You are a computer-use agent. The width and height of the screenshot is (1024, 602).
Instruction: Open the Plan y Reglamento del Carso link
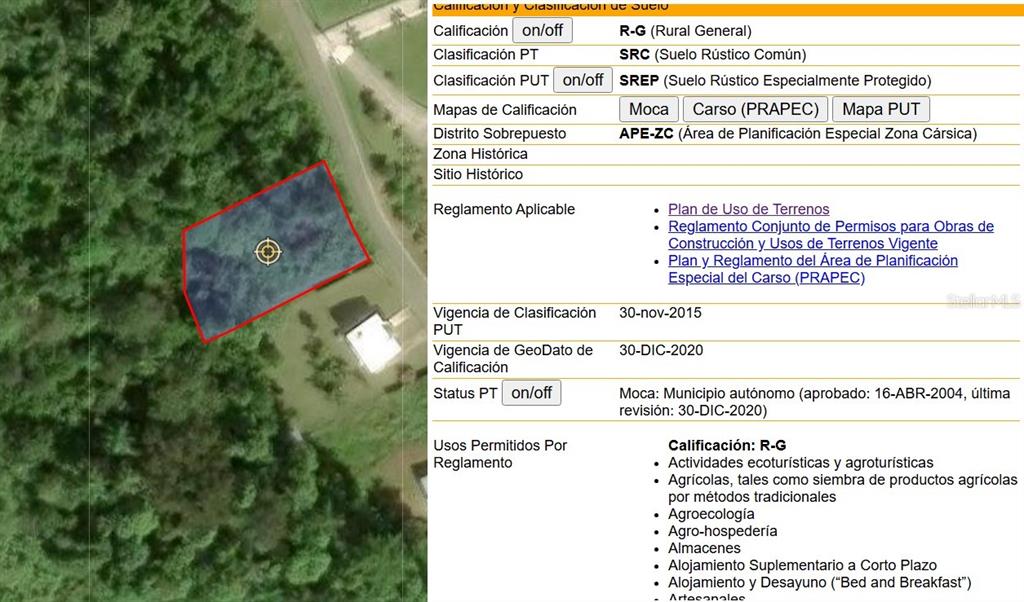812,269
